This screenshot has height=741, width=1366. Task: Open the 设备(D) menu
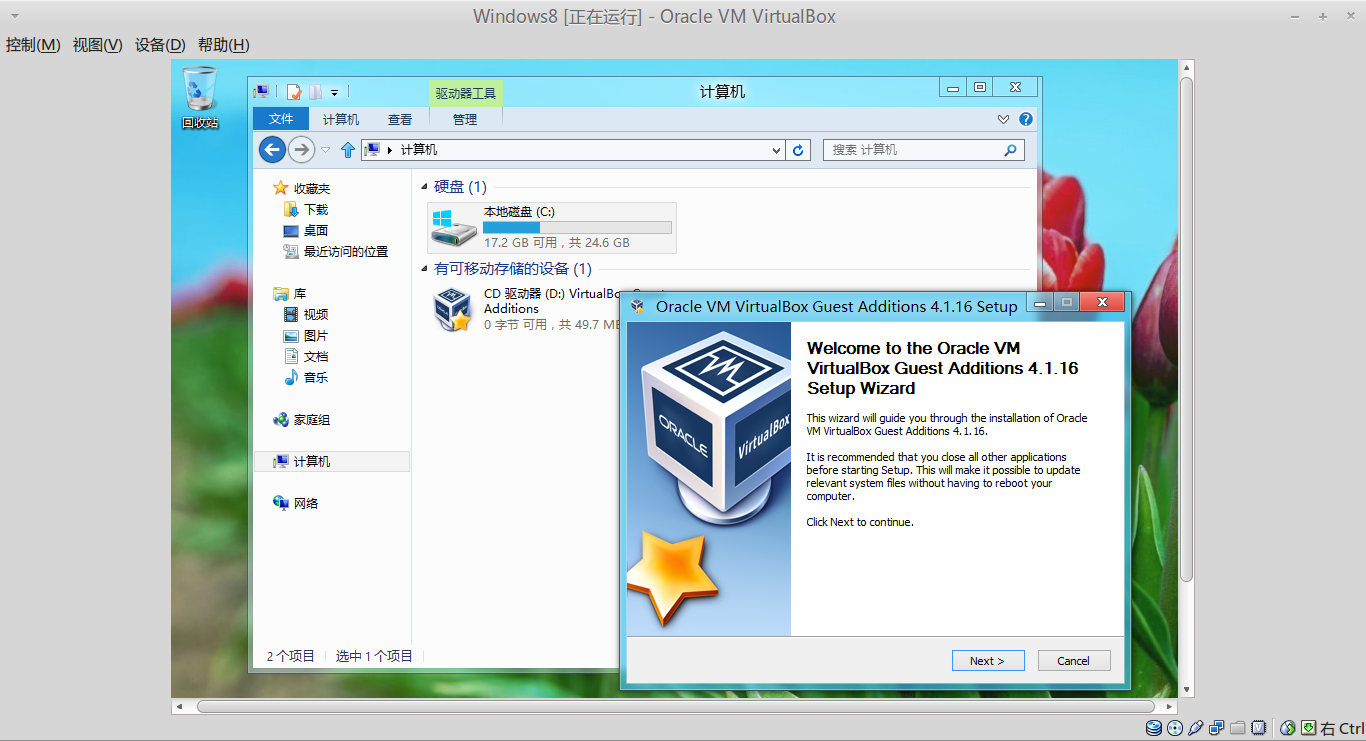tap(160, 45)
